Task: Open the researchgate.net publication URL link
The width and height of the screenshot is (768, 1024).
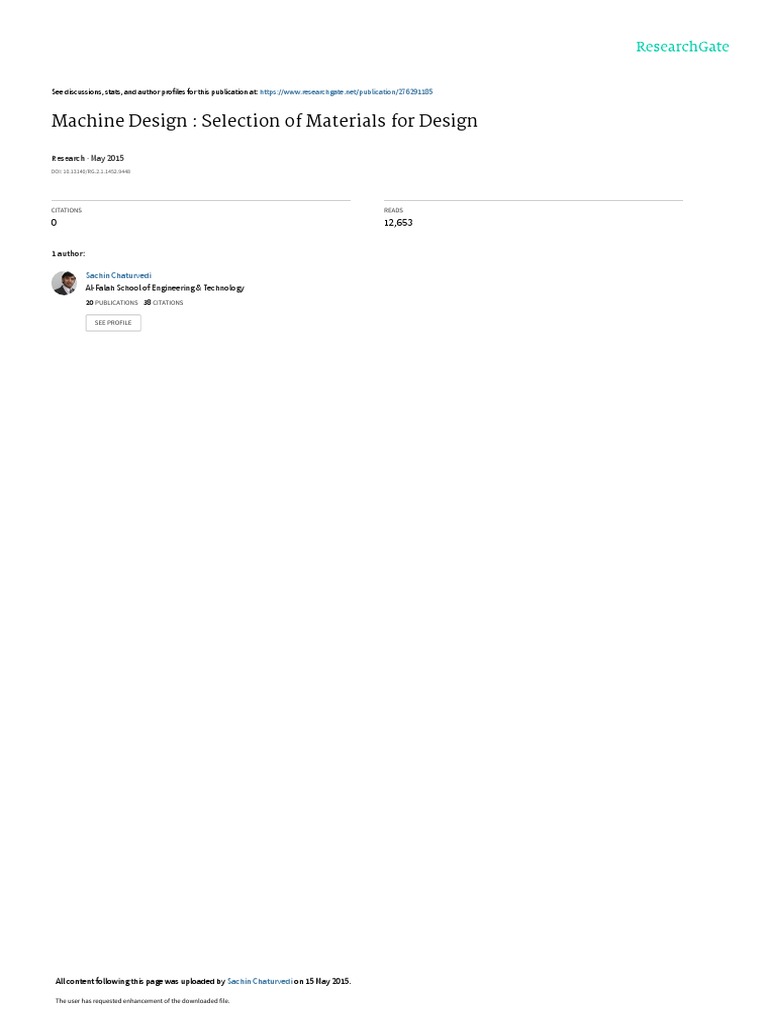Action: (346, 92)
